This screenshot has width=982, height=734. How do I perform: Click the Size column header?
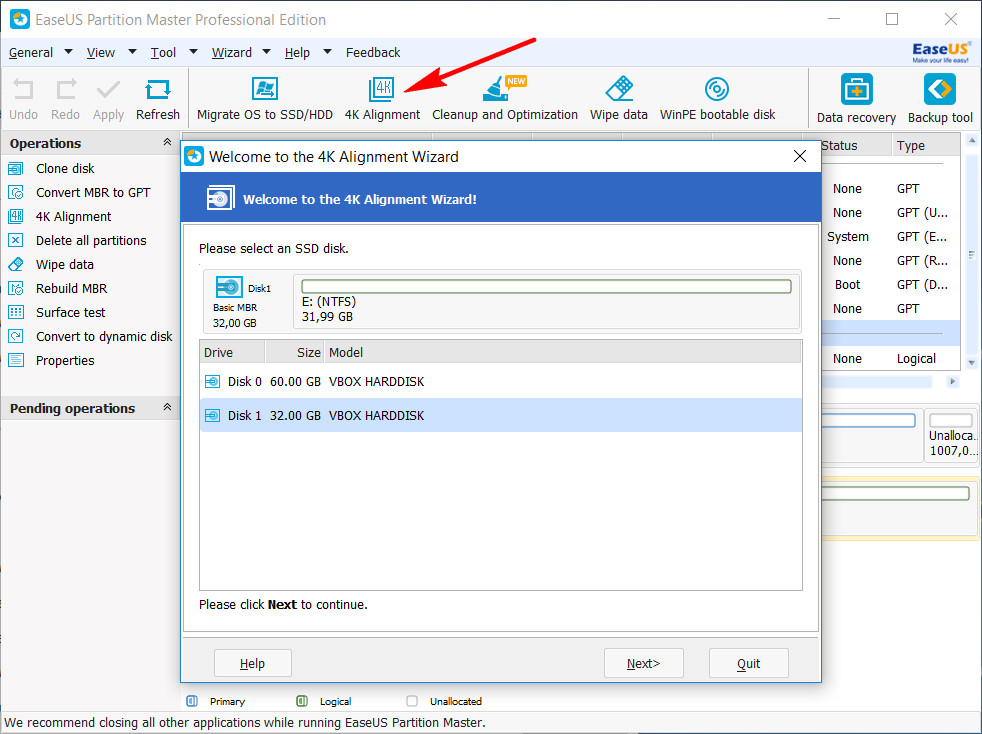[294, 353]
